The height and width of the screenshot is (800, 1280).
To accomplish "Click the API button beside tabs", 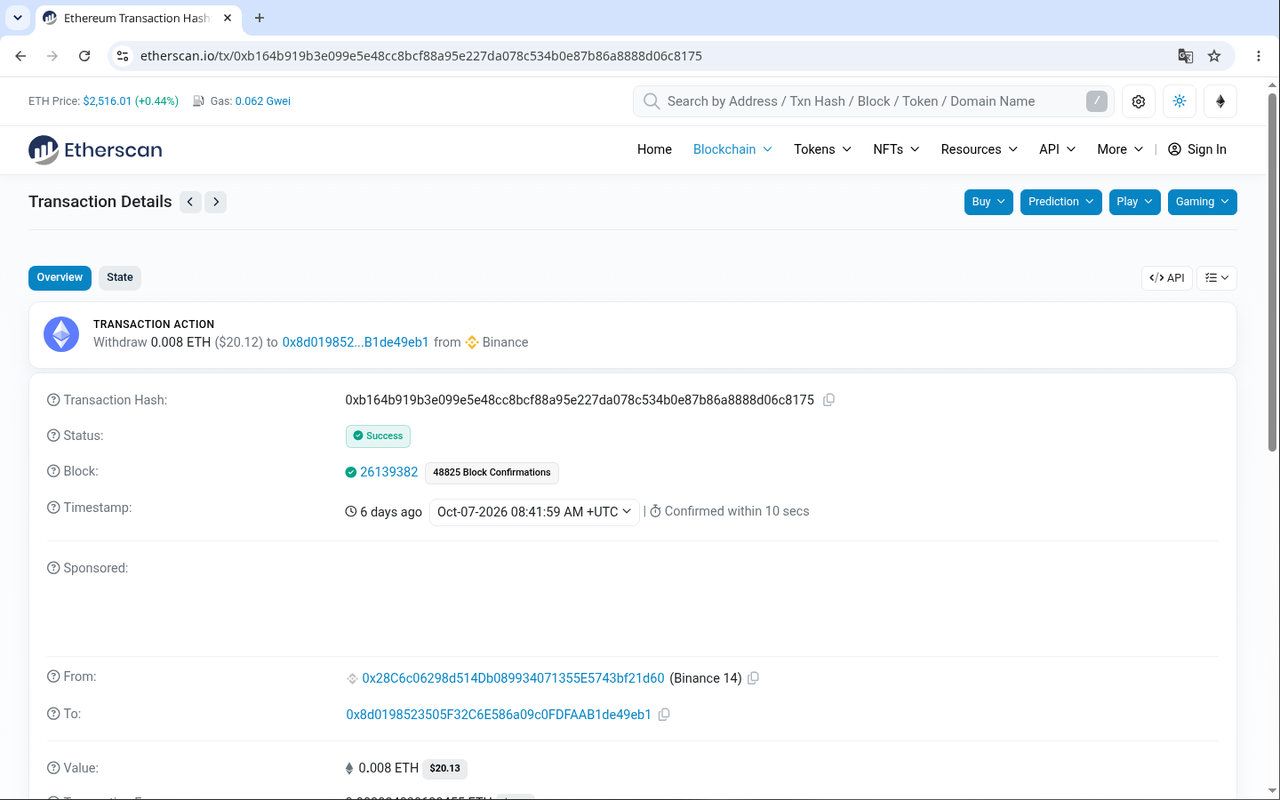I will click(x=1167, y=278).
